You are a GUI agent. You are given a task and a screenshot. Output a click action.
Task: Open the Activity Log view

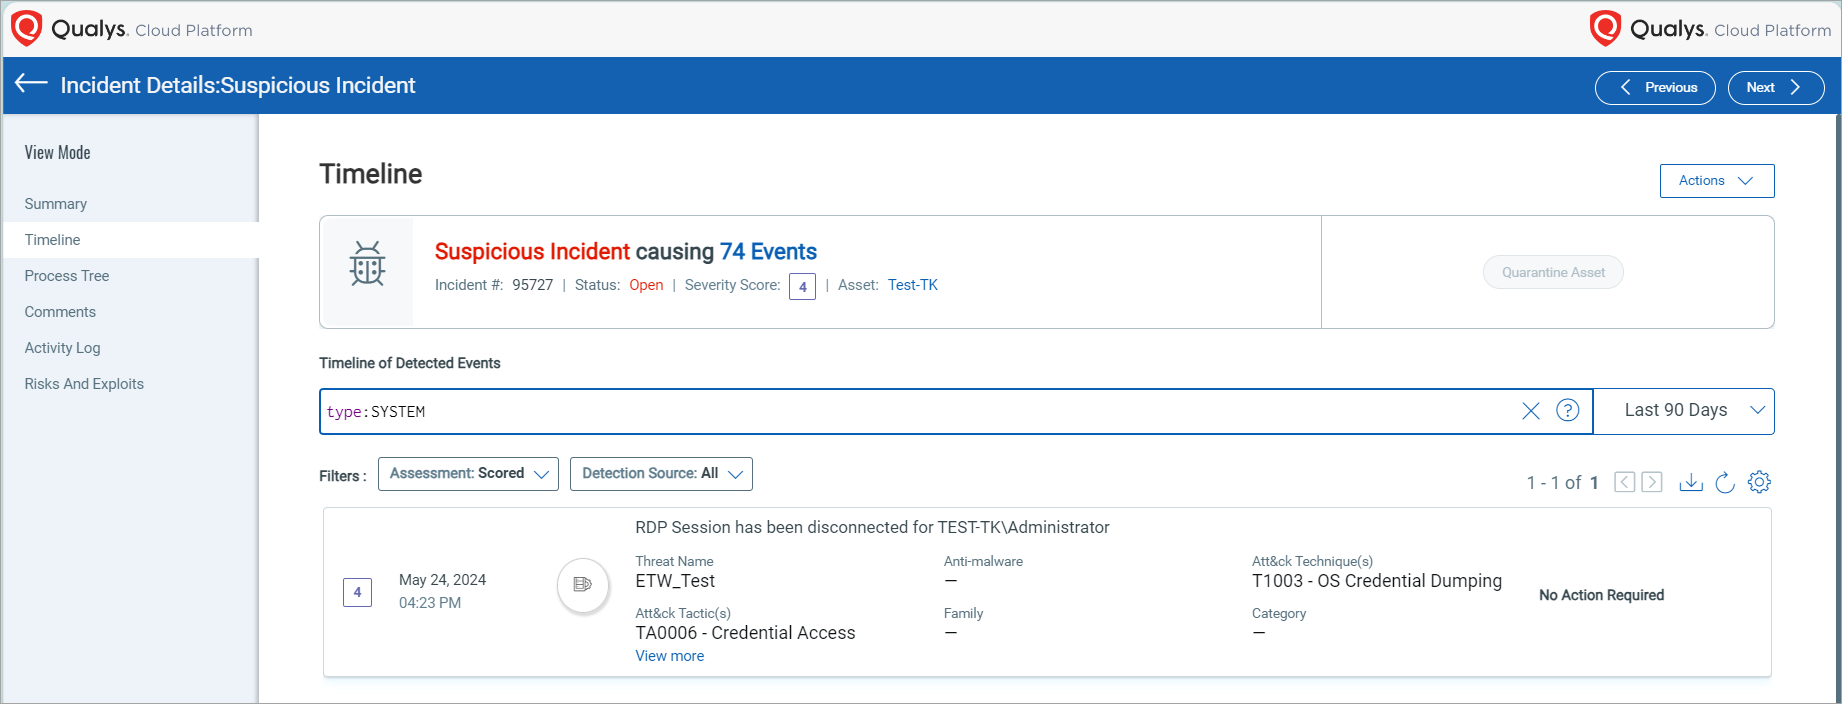tap(62, 348)
